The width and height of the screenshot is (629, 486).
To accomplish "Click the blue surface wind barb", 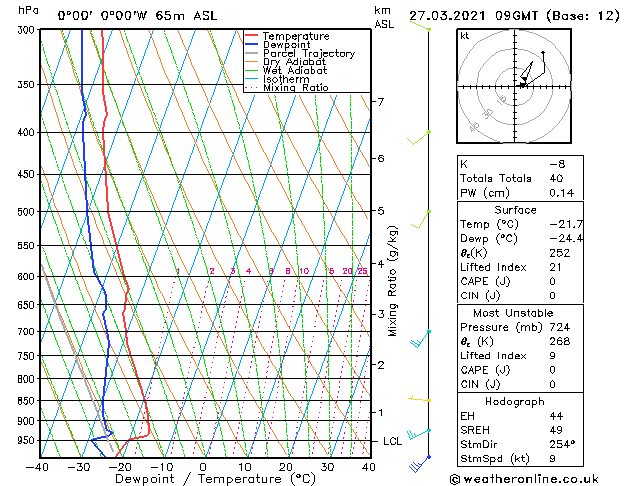I will [x=420, y=464].
